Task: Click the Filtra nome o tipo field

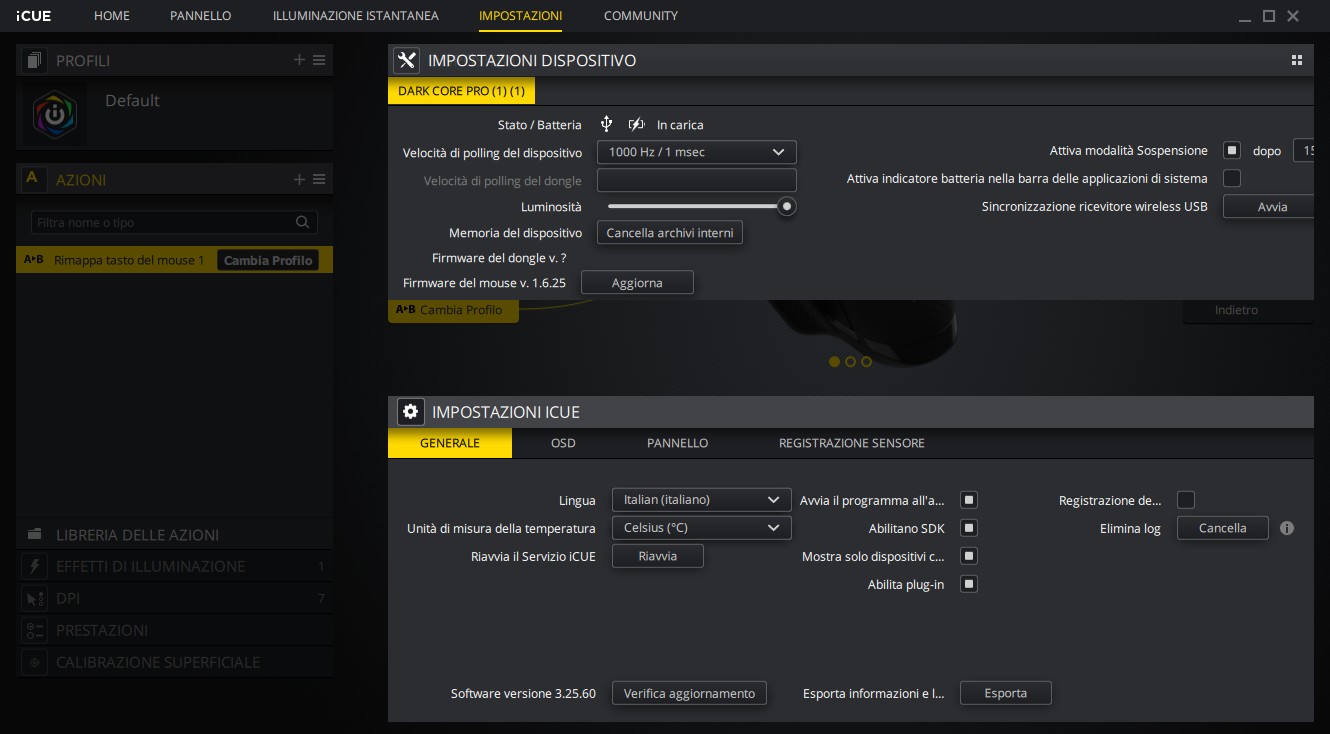Action: [x=174, y=222]
